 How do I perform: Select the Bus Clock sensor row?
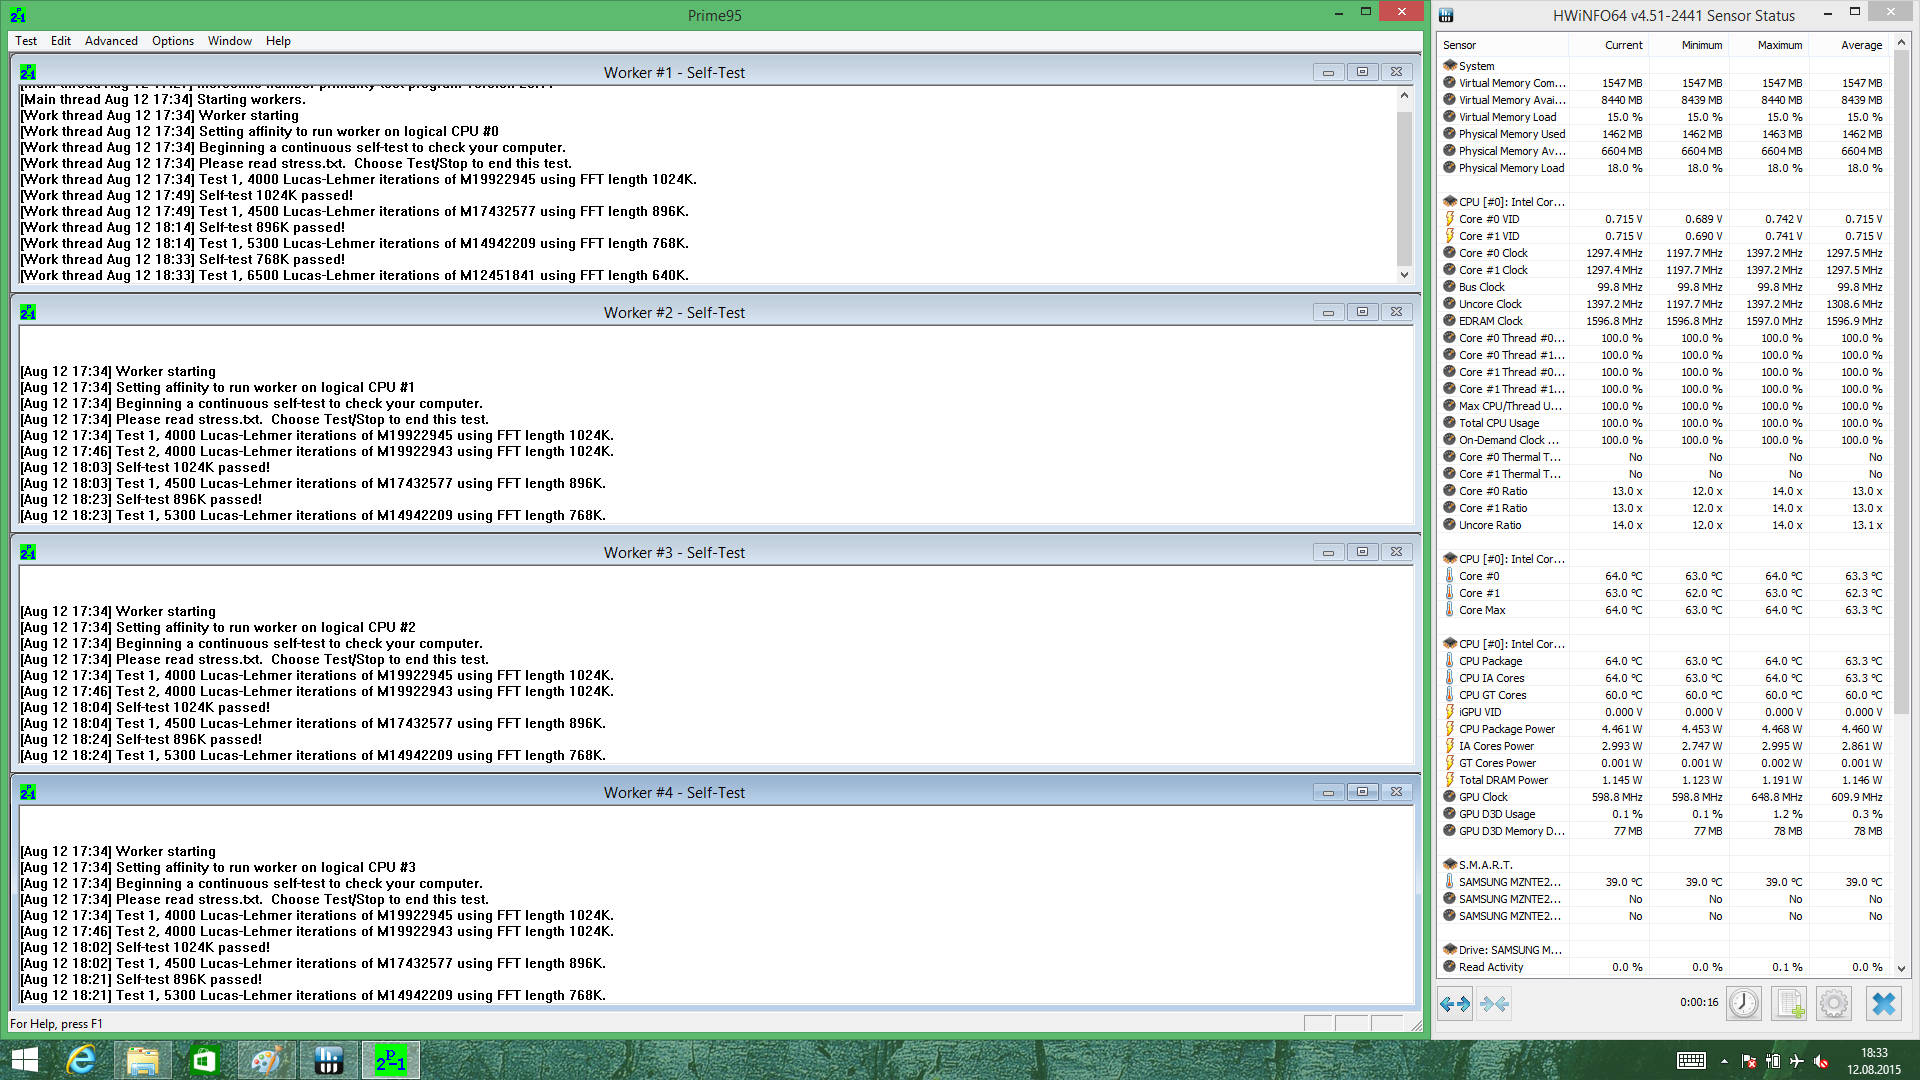click(1664, 287)
